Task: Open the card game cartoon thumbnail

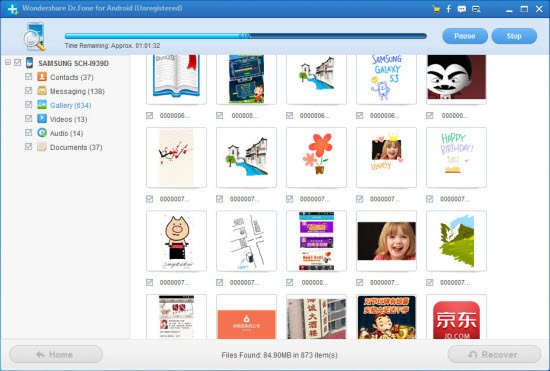Action: [386, 317]
